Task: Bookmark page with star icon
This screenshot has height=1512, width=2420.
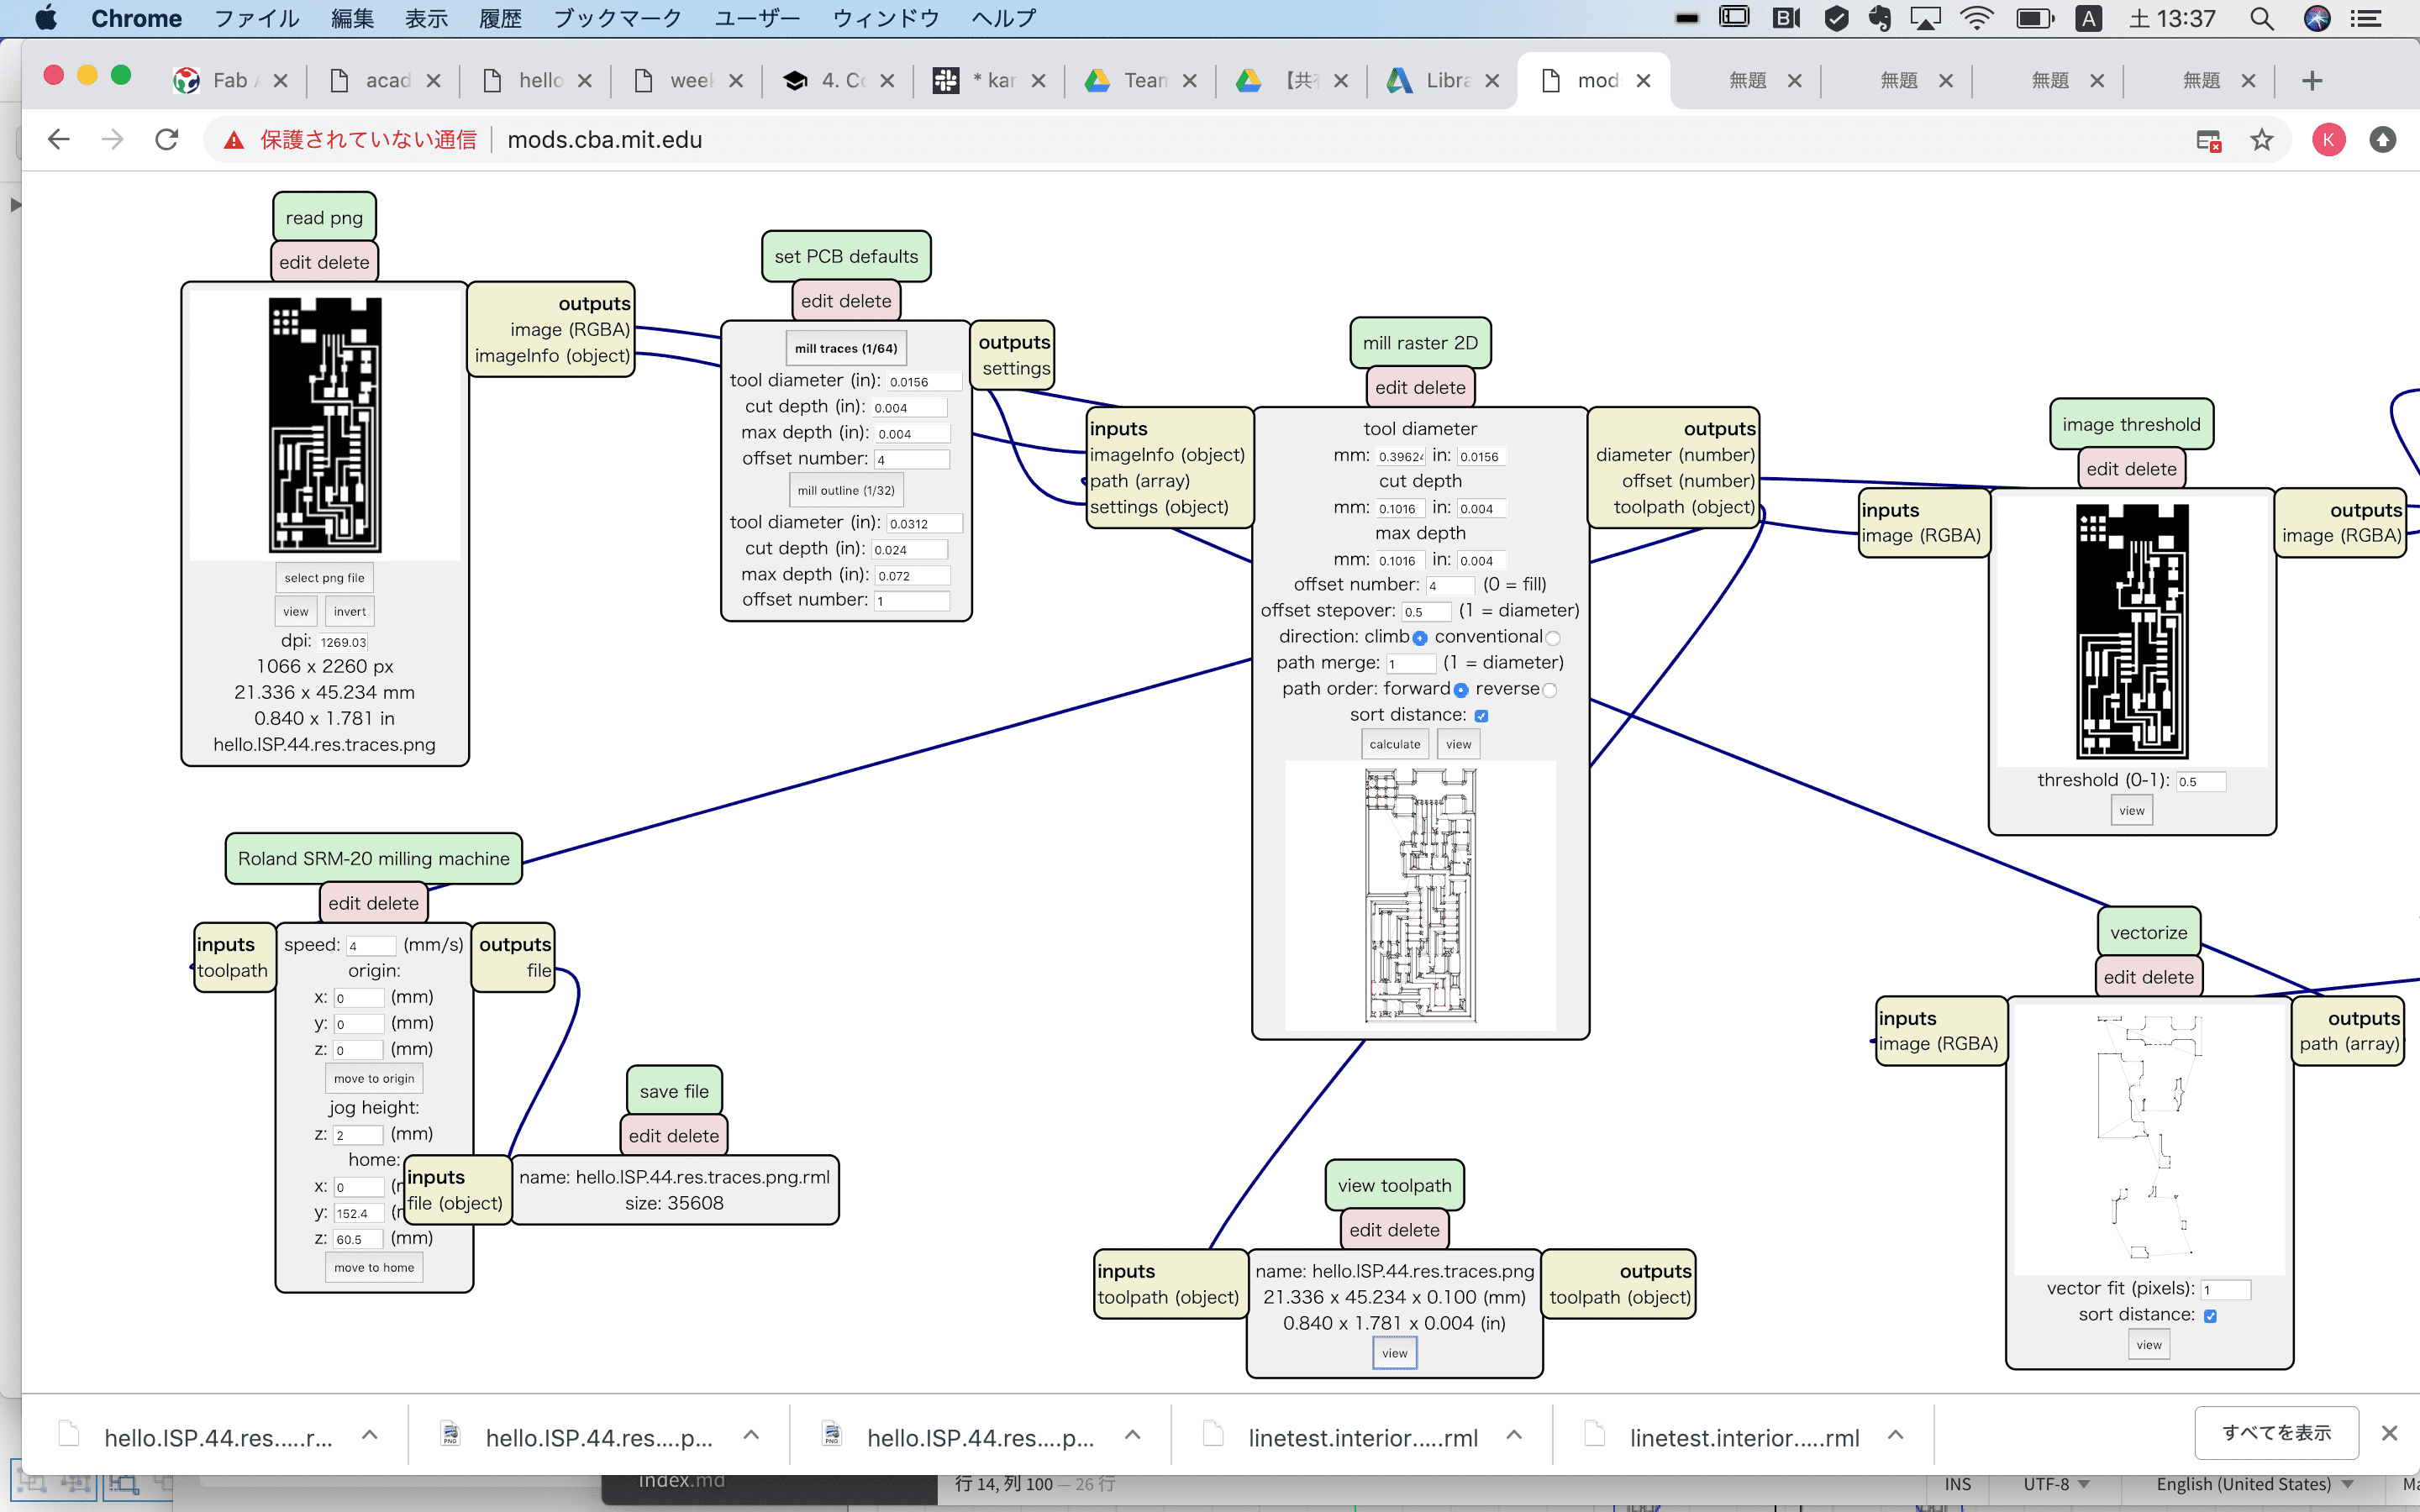Action: 2261,140
